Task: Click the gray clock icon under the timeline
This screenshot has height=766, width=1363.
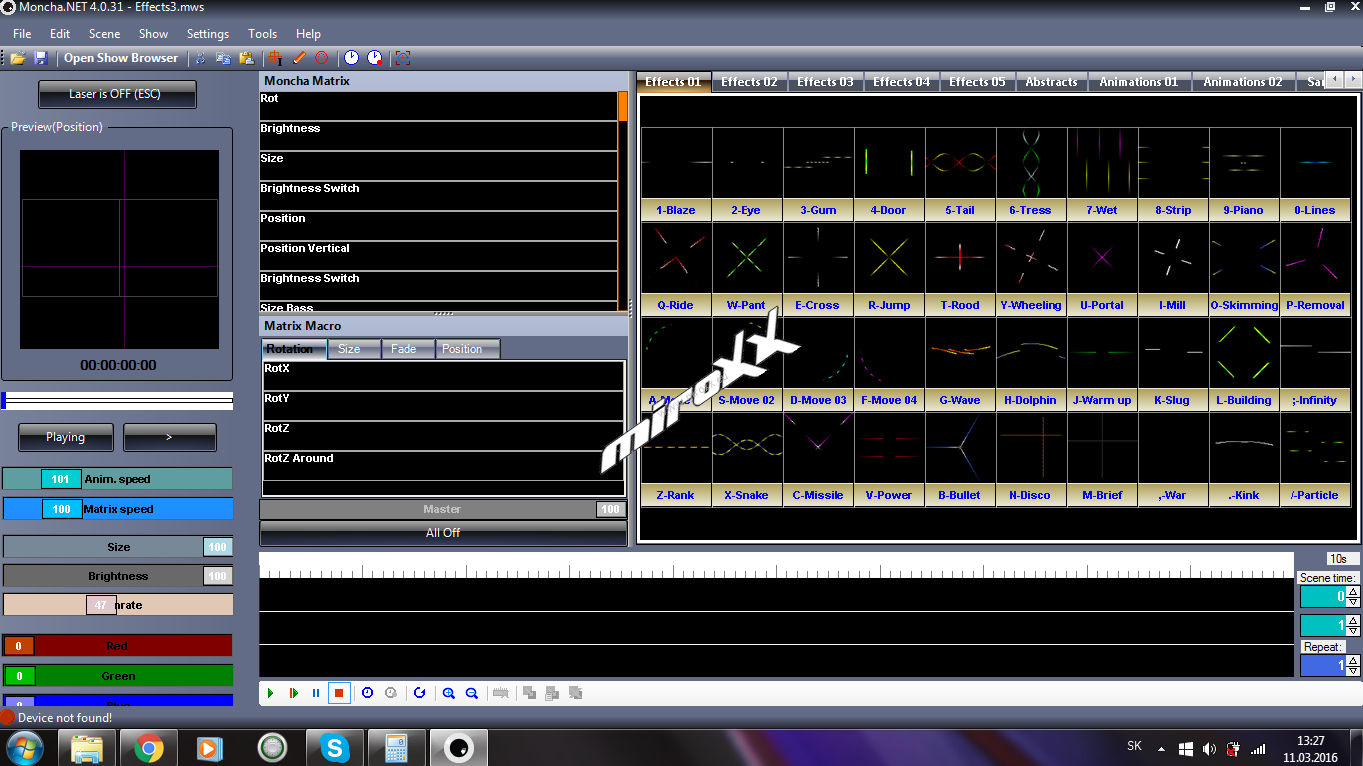Action: (x=390, y=692)
